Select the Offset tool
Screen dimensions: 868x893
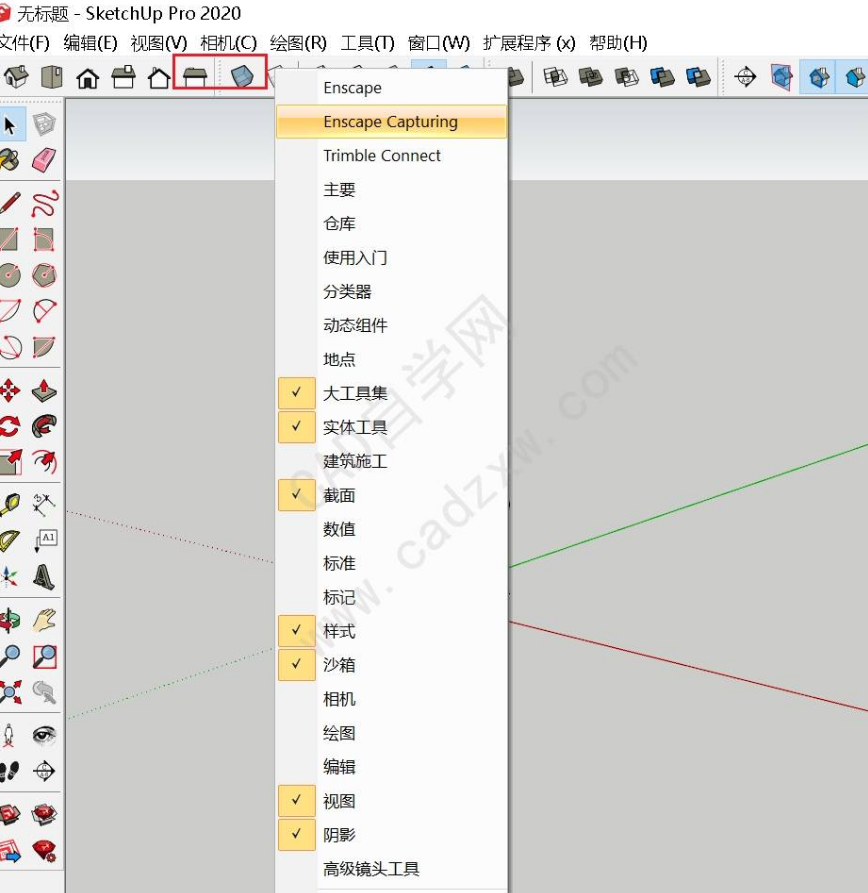pyautogui.click(x=44, y=462)
